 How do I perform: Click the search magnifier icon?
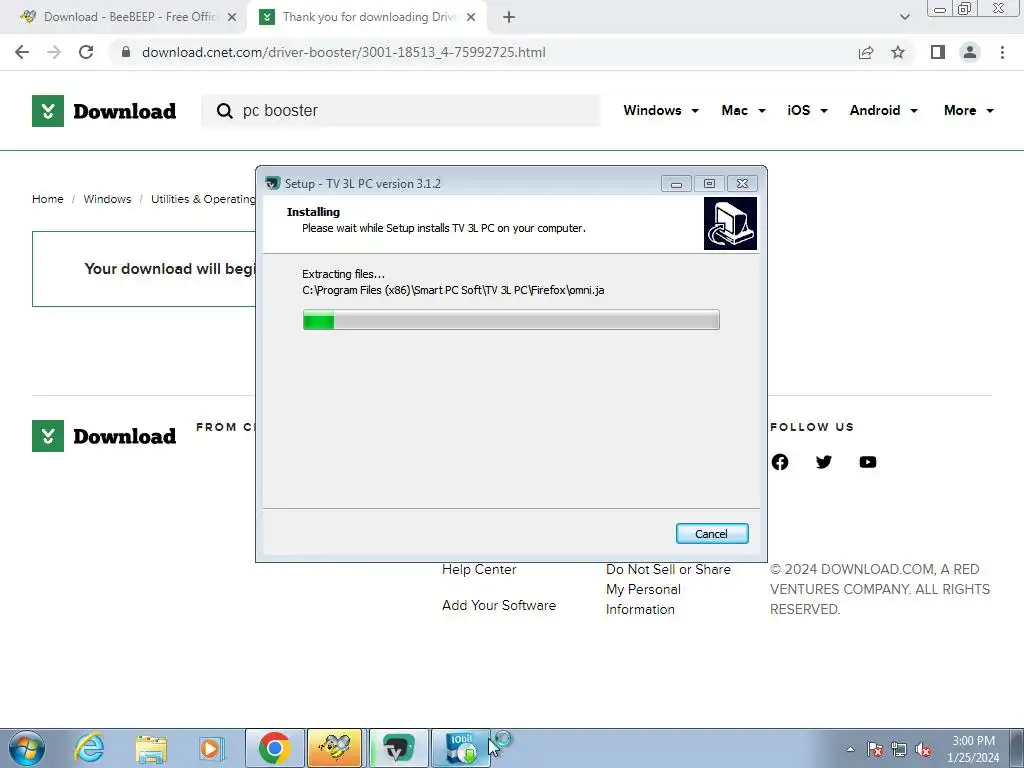pyautogui.click(x=225, y=111)
